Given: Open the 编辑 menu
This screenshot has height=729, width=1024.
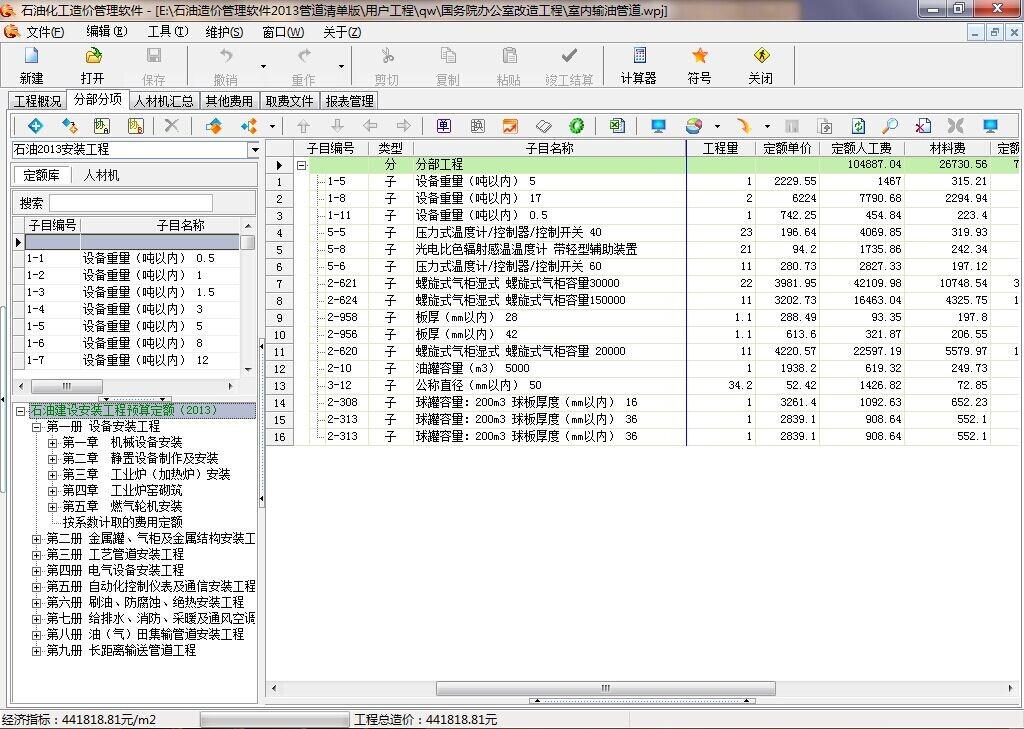Looking at the screenshot, I should pyautogui.click(x=106, y=31).
